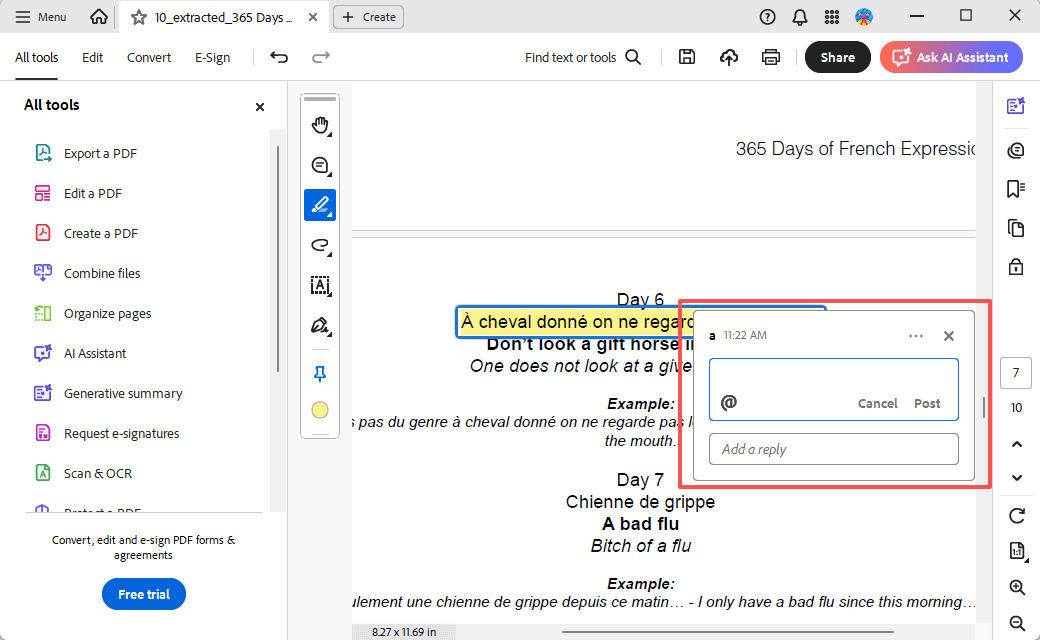Open the Fill & Sign tool

(320, 325)
